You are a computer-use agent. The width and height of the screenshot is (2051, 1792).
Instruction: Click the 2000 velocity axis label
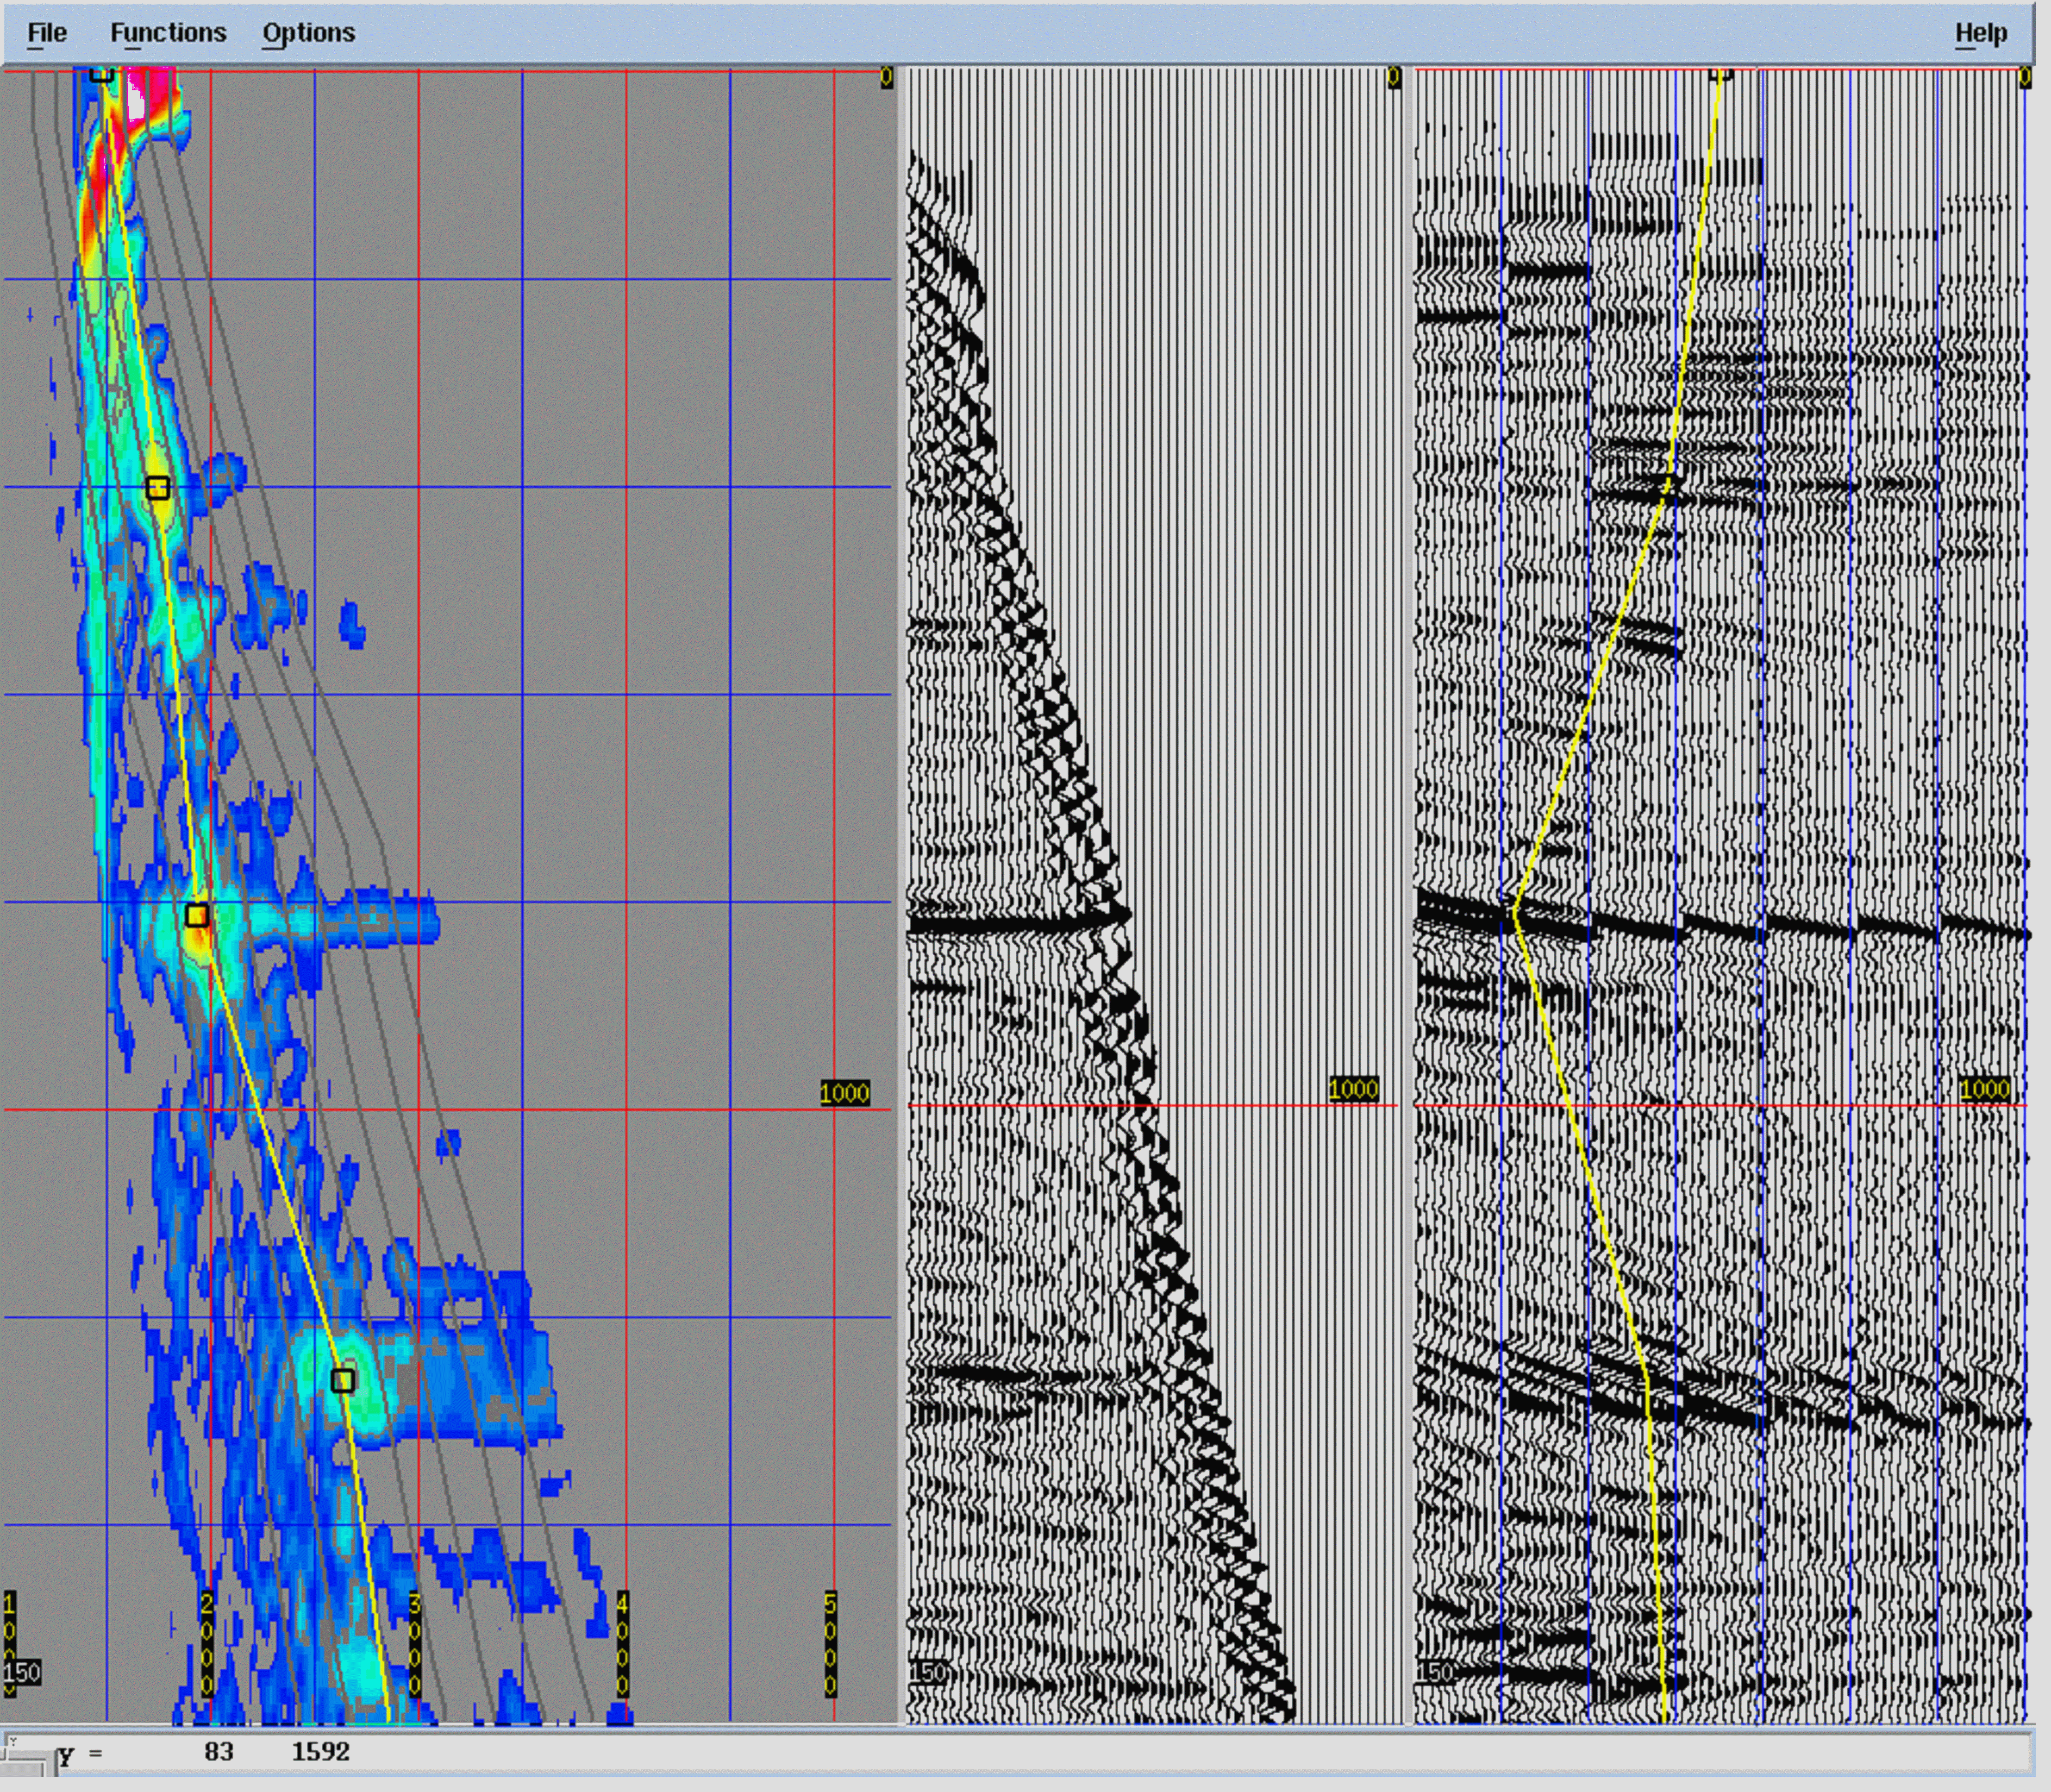click(x=207, y=1644)
